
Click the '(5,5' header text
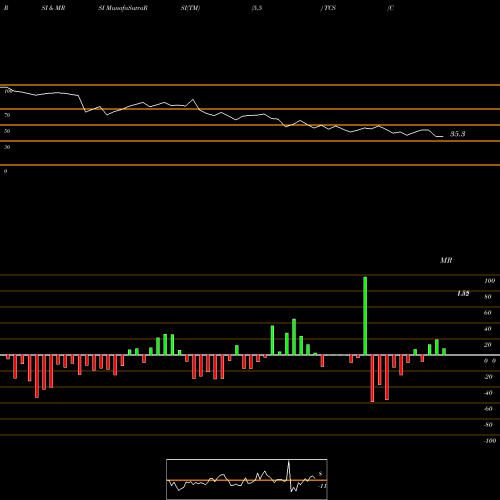(x=257, y=8)
